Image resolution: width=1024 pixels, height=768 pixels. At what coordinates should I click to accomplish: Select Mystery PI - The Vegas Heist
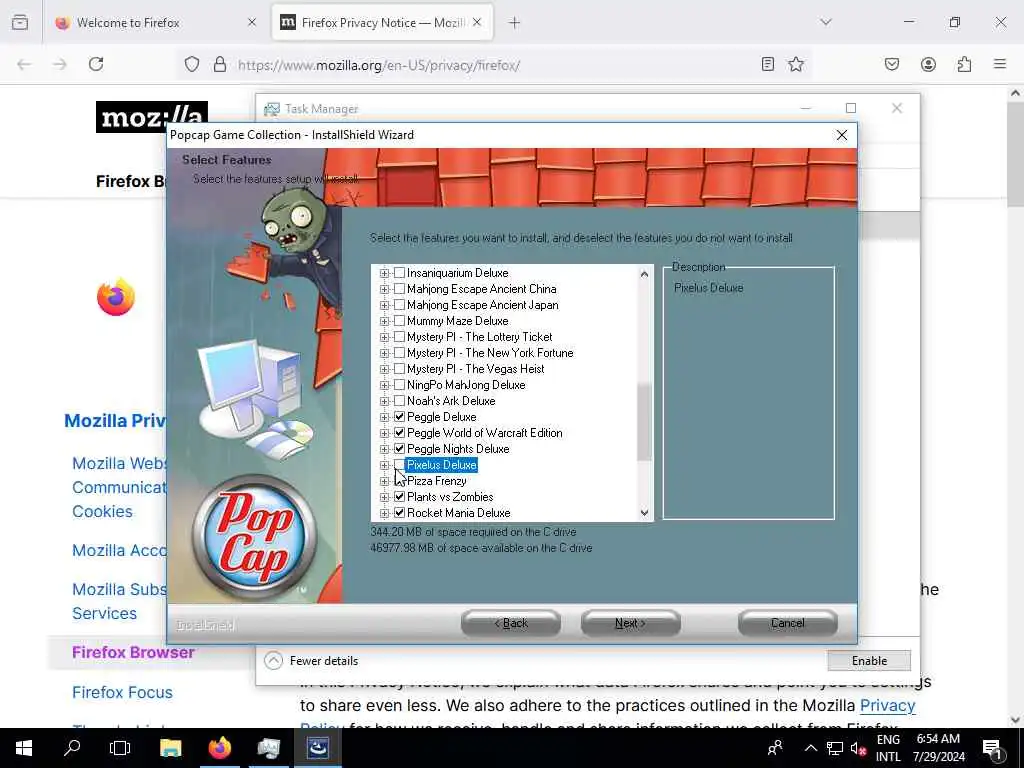click(x=475, y=369)
